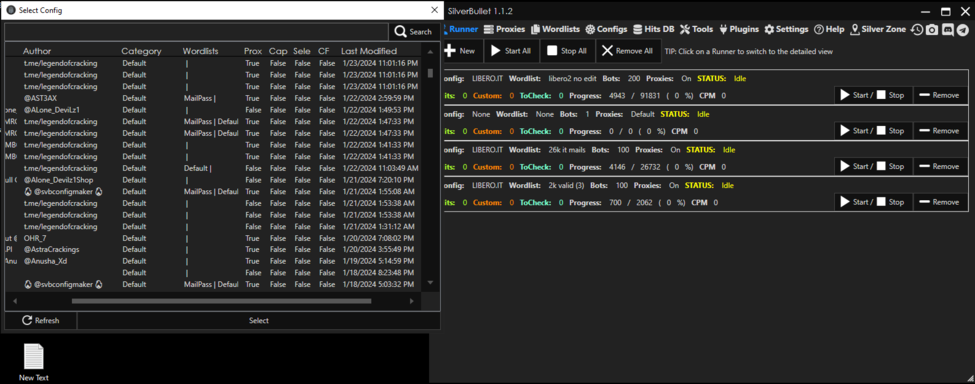
Task: Select the config row by @AstraCrackings
Action: pyautogui.click(x=213, y=249)
